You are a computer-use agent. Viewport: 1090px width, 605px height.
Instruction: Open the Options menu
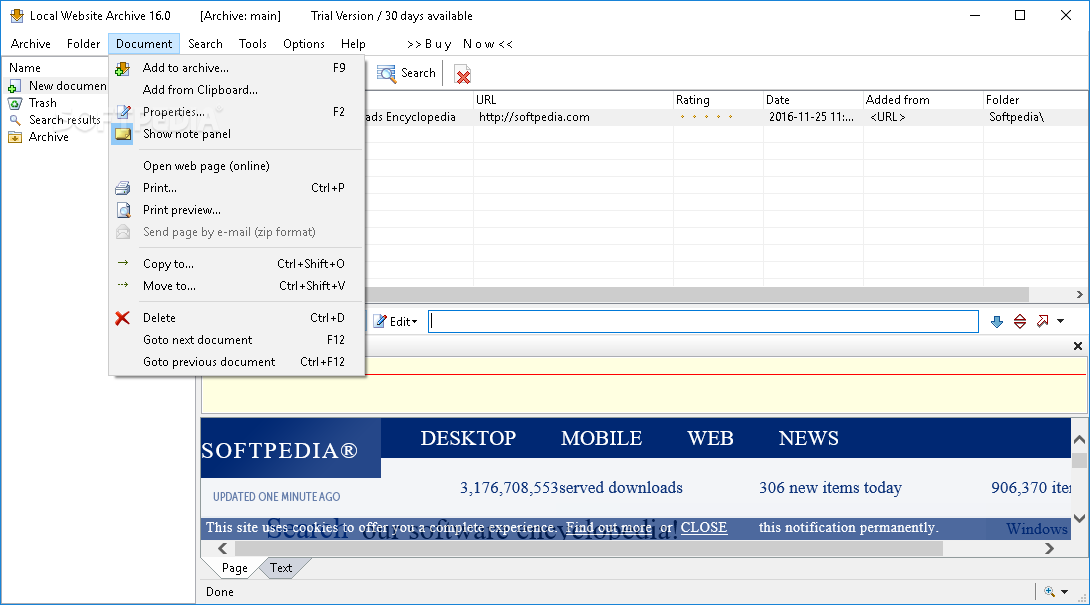pos(304,44)
